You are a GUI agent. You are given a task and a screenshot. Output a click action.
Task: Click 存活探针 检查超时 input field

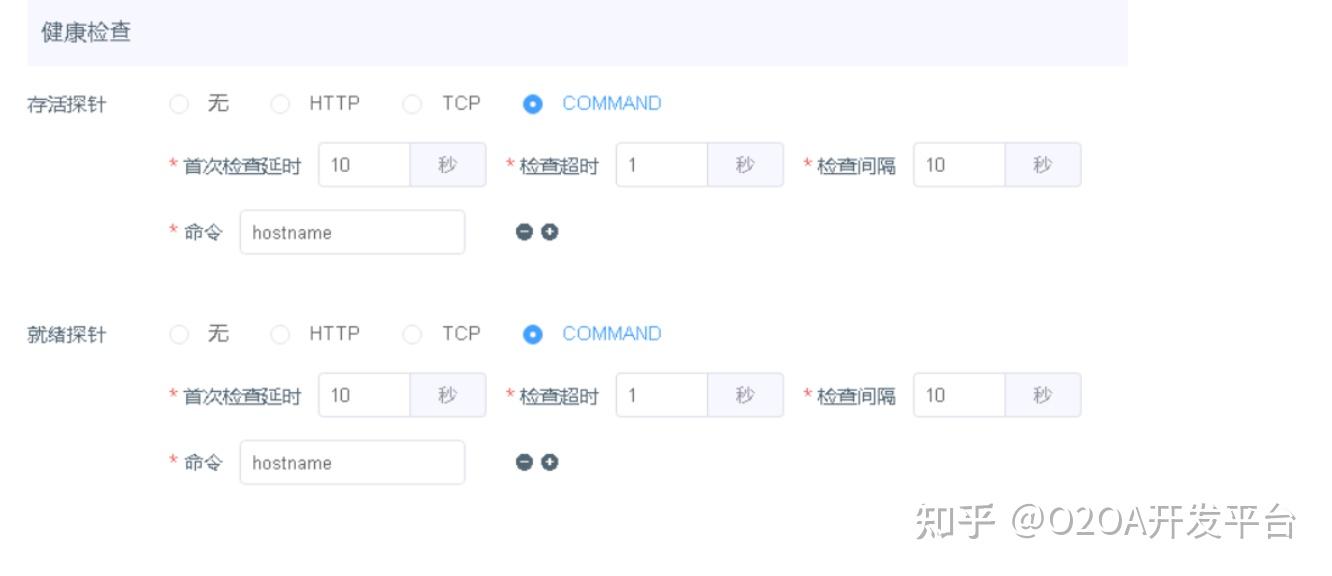pos(661,165)
